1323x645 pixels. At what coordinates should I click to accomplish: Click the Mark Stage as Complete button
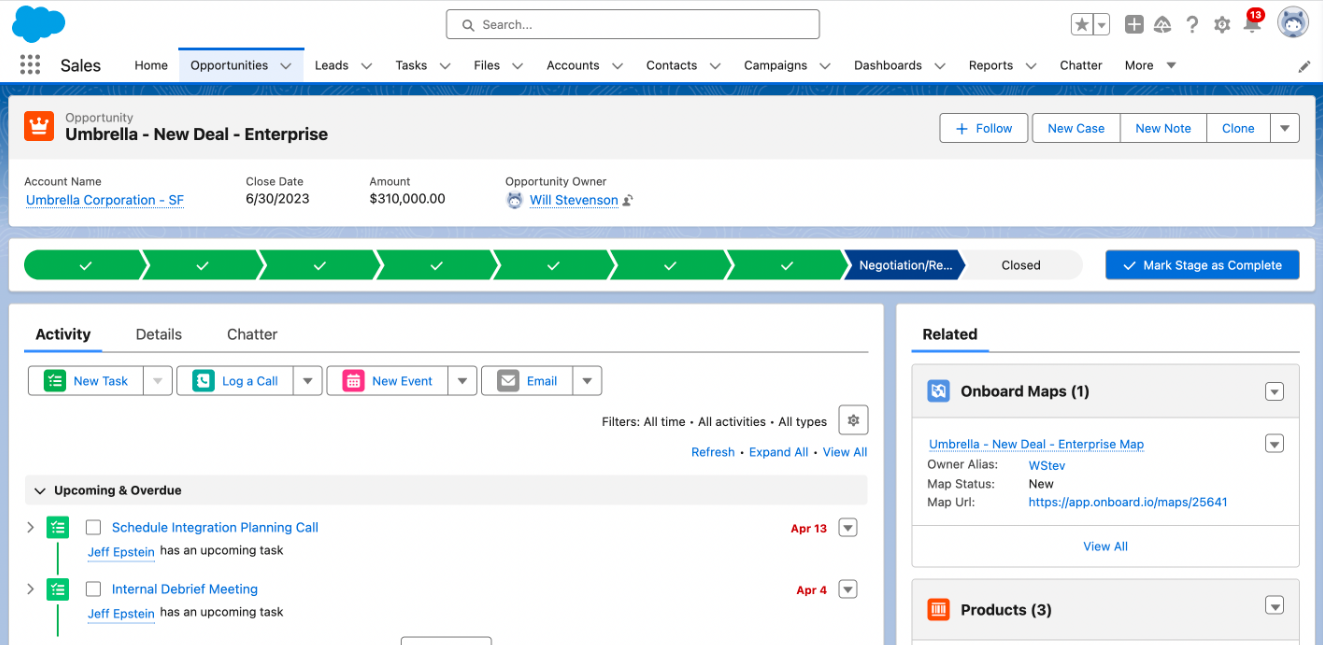1202,265
